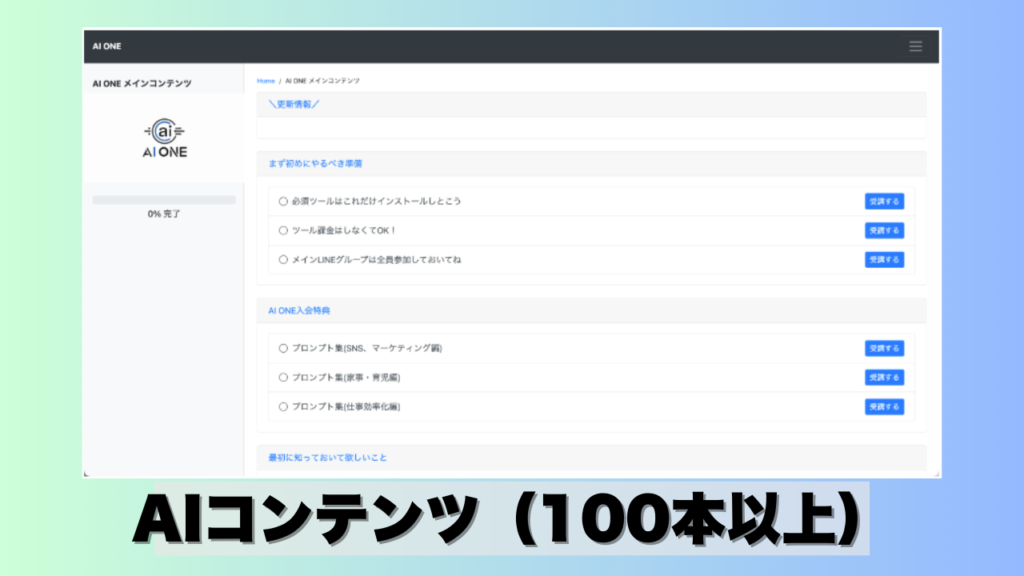Click AI ONE メインコンテンツ breadcrumb text

pyautogui.click(x=323, y=81)
